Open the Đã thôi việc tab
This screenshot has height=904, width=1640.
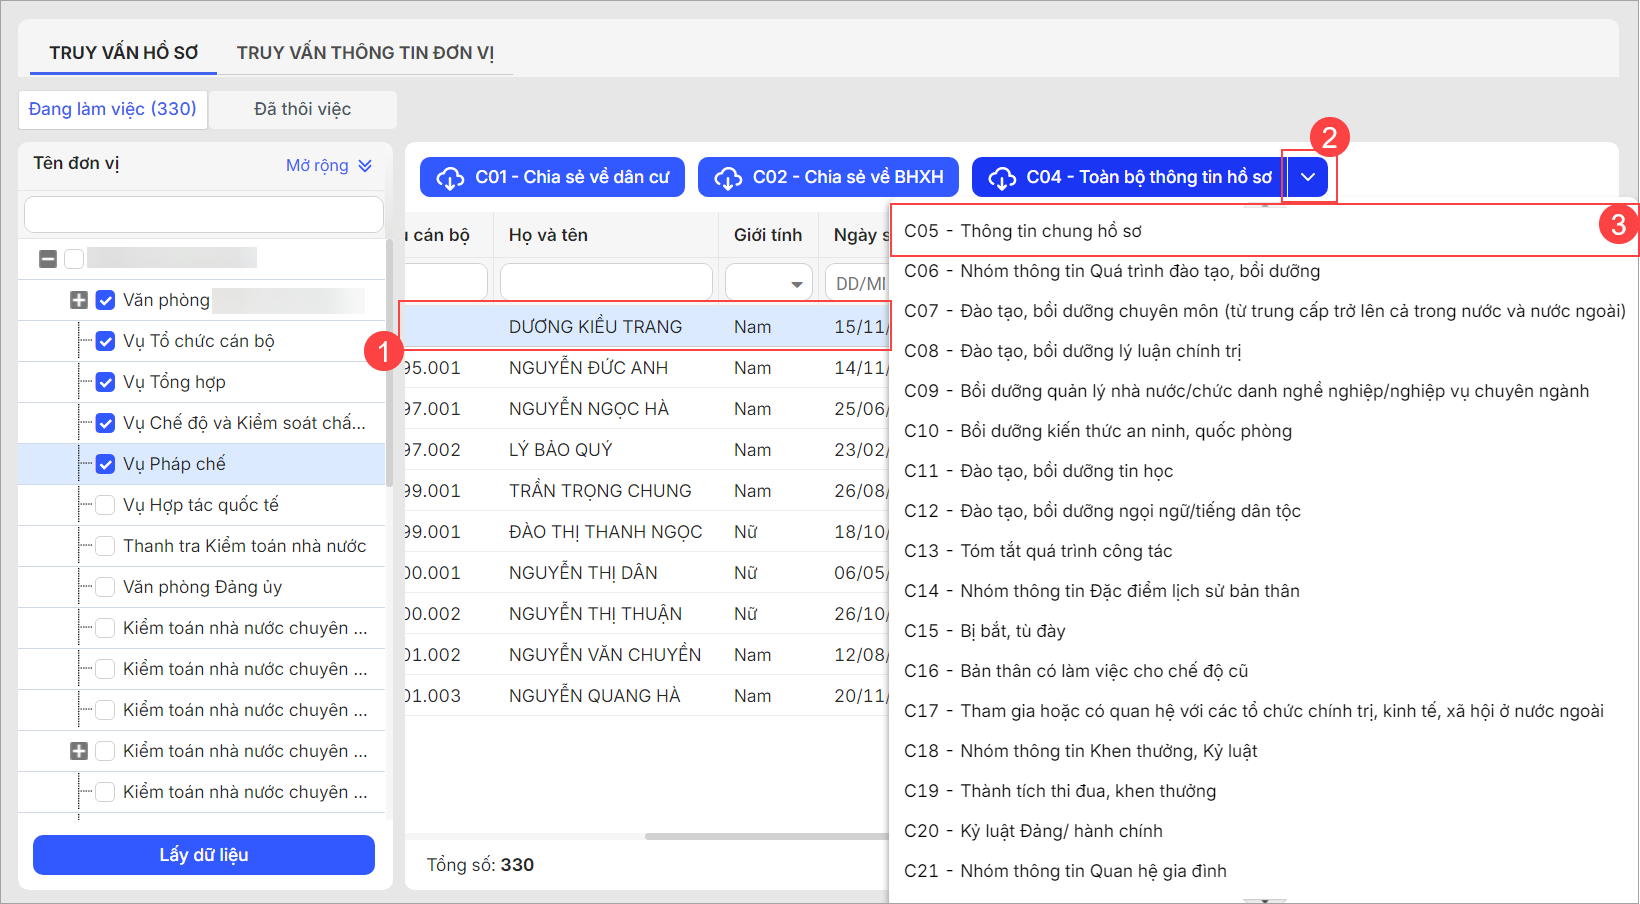point(302,109)
